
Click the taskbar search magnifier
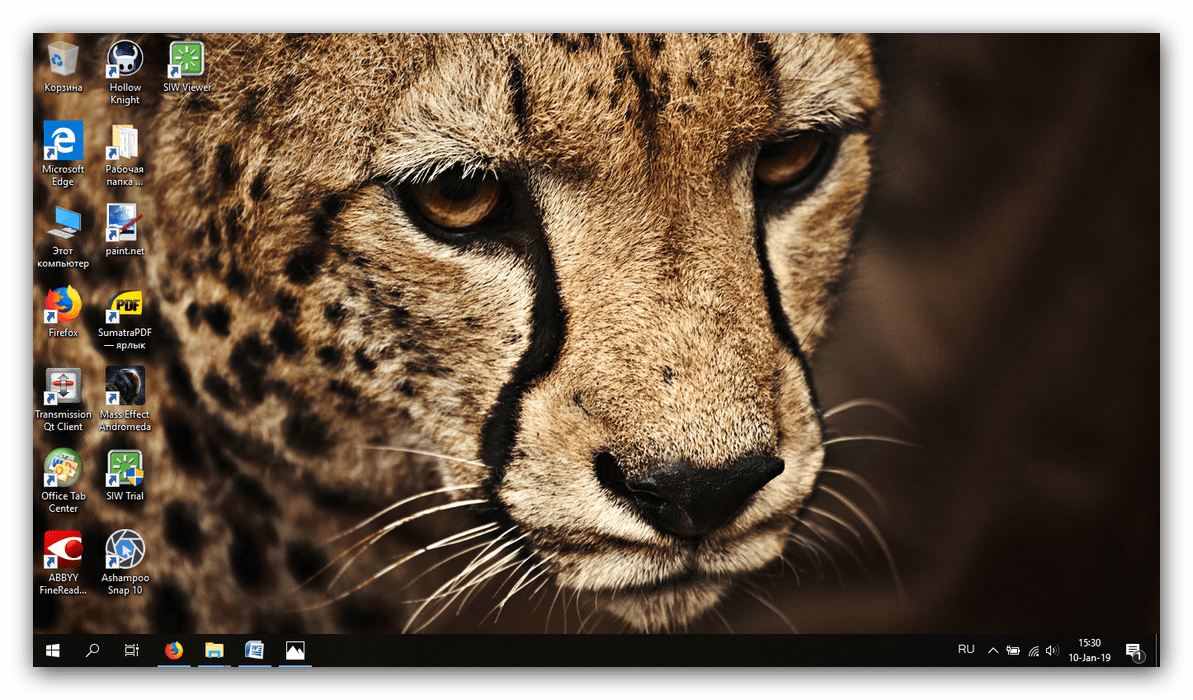tap(92, 650)
